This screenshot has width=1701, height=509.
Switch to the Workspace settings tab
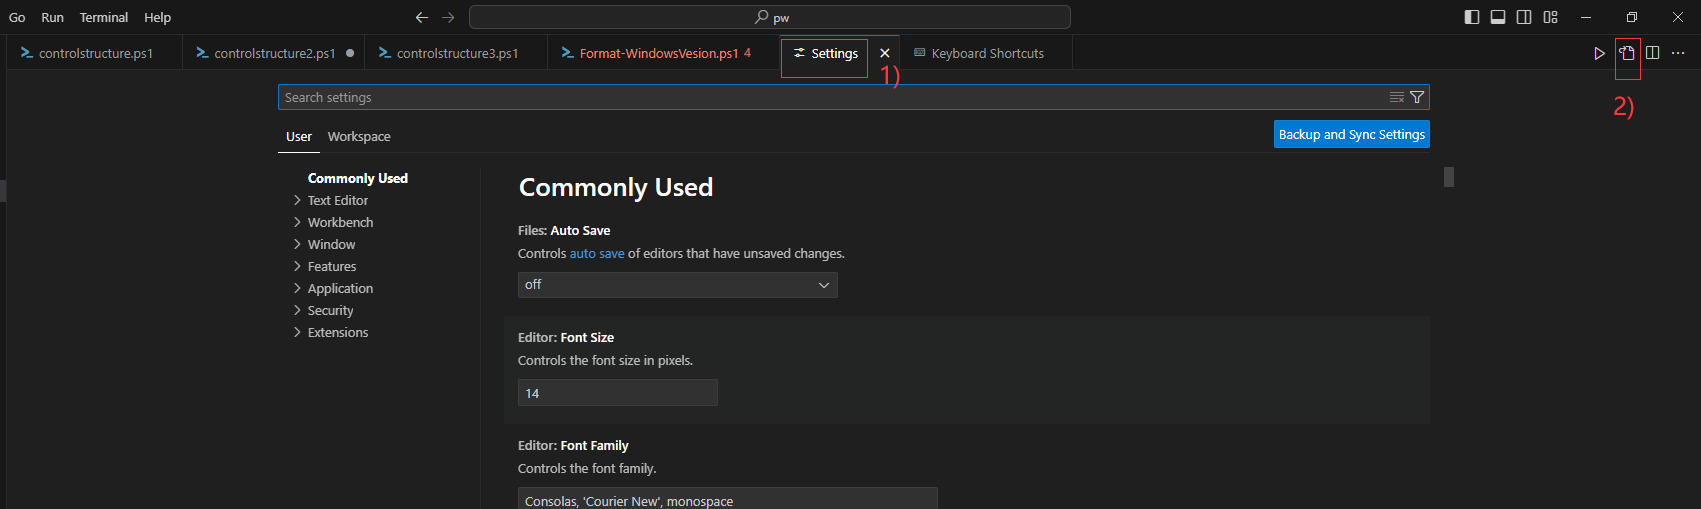359,137
